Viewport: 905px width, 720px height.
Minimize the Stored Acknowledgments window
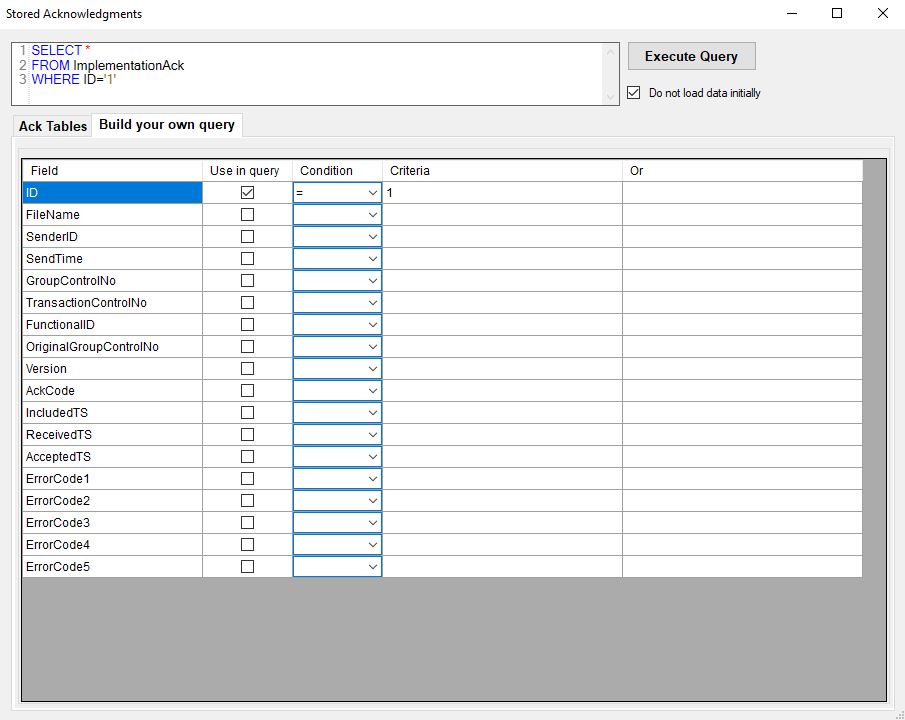point(792,13)
